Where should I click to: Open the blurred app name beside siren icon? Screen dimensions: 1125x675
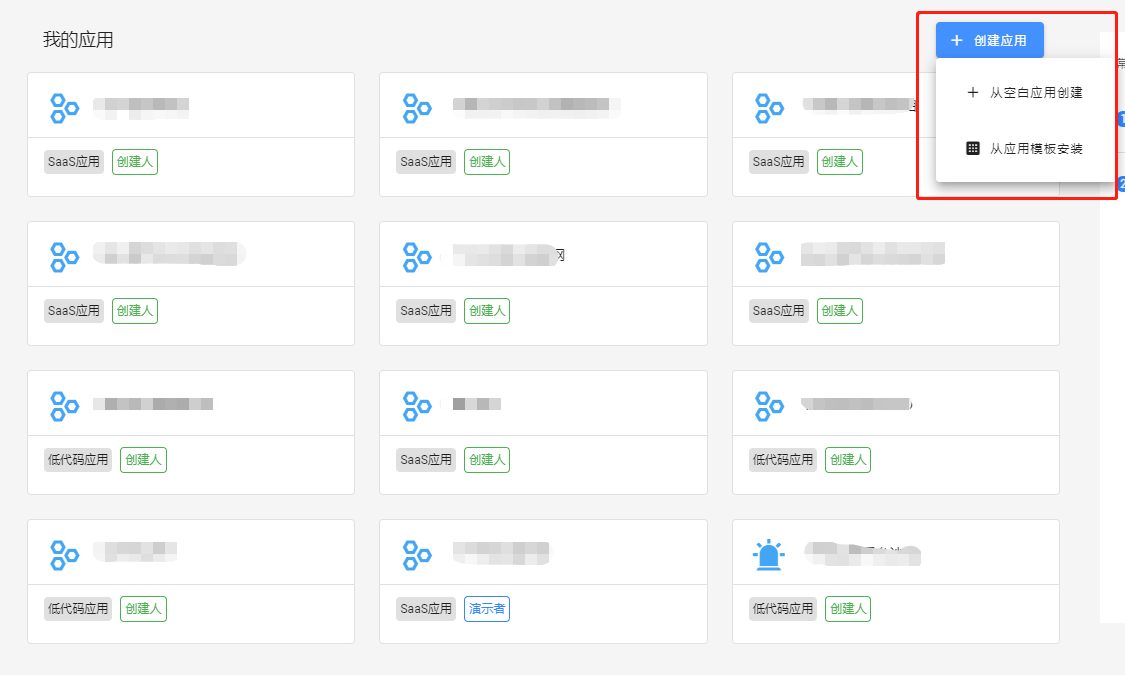click(862, 552)
